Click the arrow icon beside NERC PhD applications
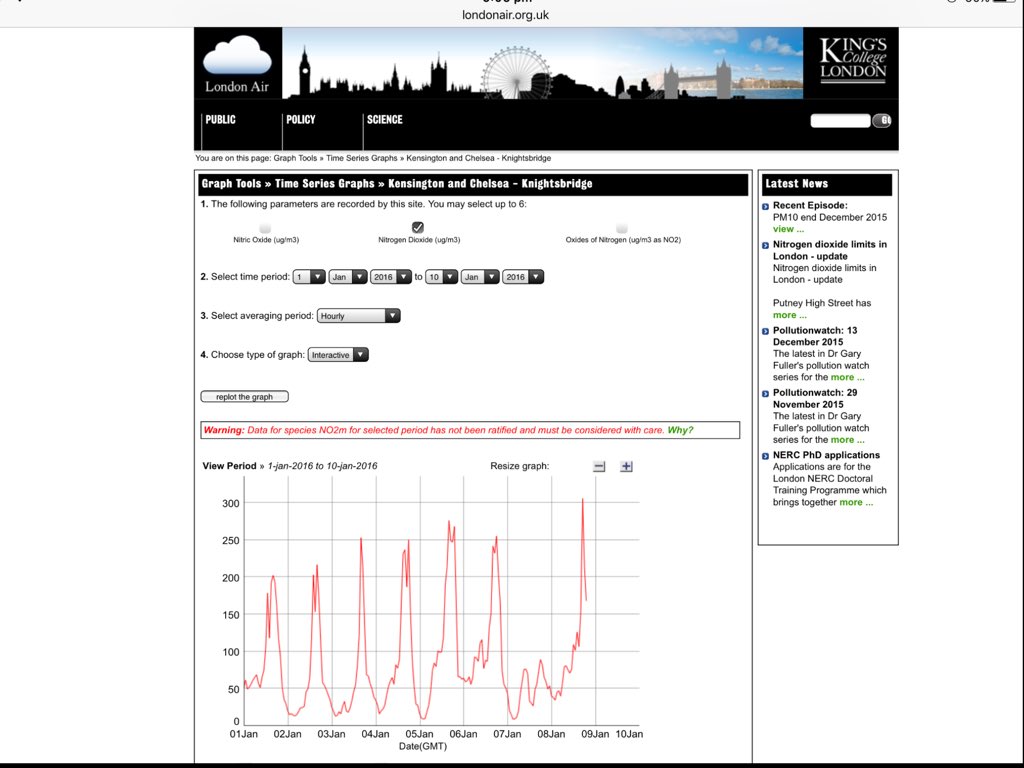Viewport: 1024px width, 768px height. point(765,455)
